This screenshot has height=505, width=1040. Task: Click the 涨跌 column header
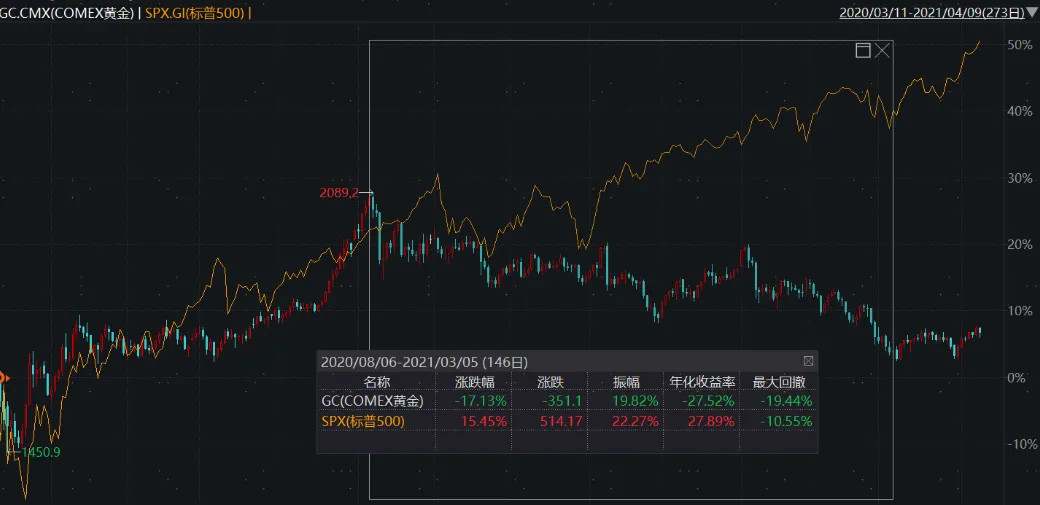551,382
